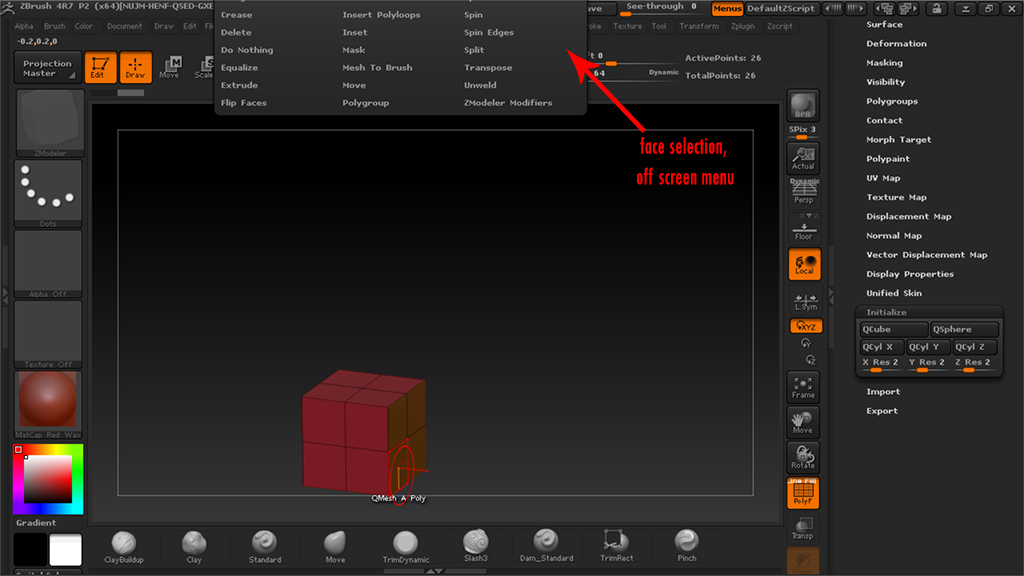Viewport: 1024px width, 576px height.
Task: Toggle Local rotation mode
Action: click(805, 264)
